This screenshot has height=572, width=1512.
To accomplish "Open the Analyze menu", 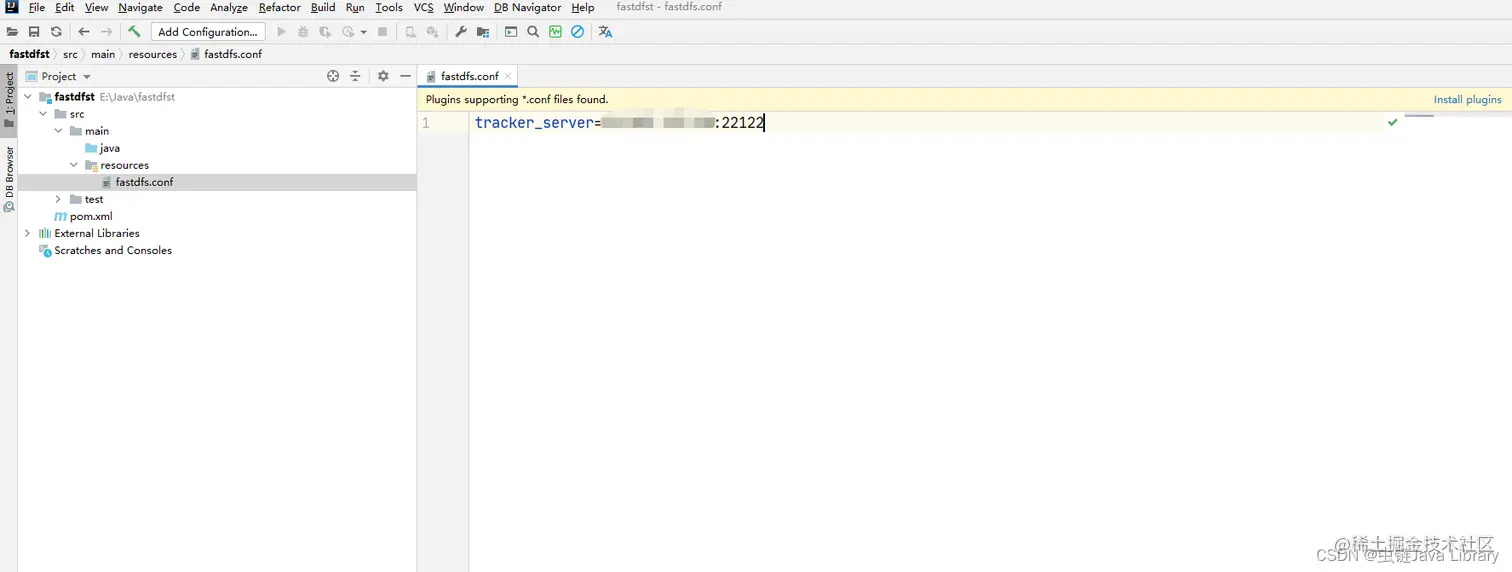I will 229,7.
